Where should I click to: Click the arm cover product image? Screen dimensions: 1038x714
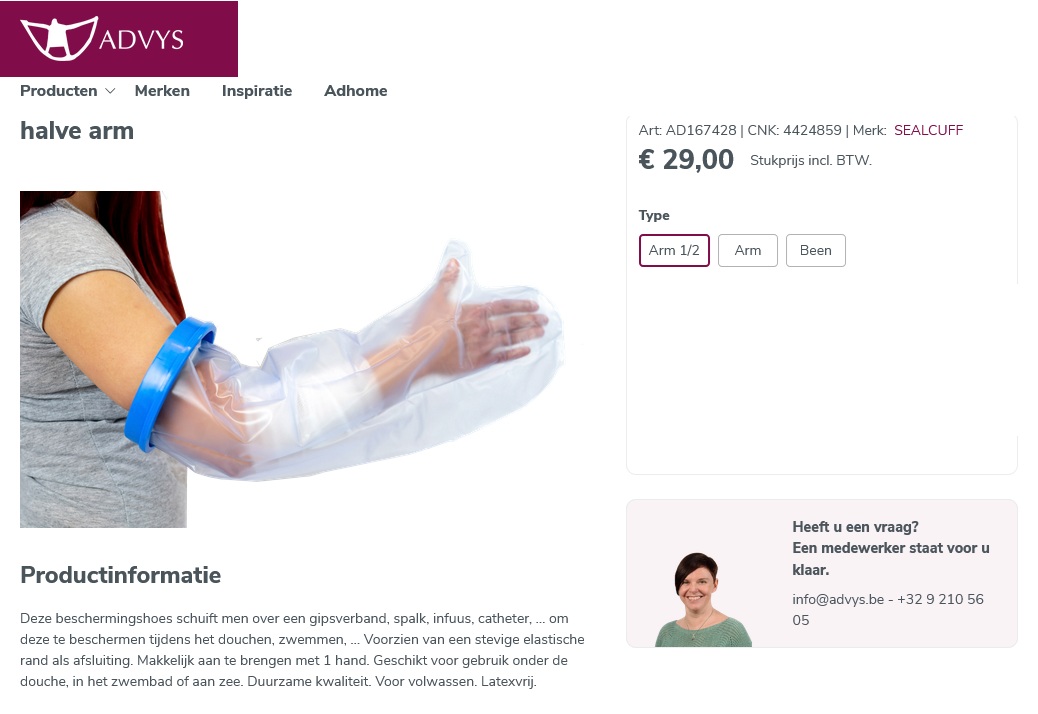(x=292, y=359)
